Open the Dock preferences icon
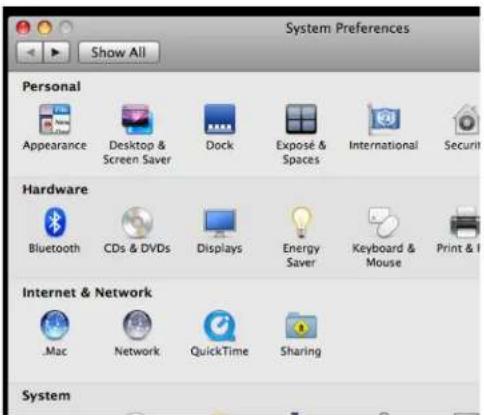 coord(219,119)
